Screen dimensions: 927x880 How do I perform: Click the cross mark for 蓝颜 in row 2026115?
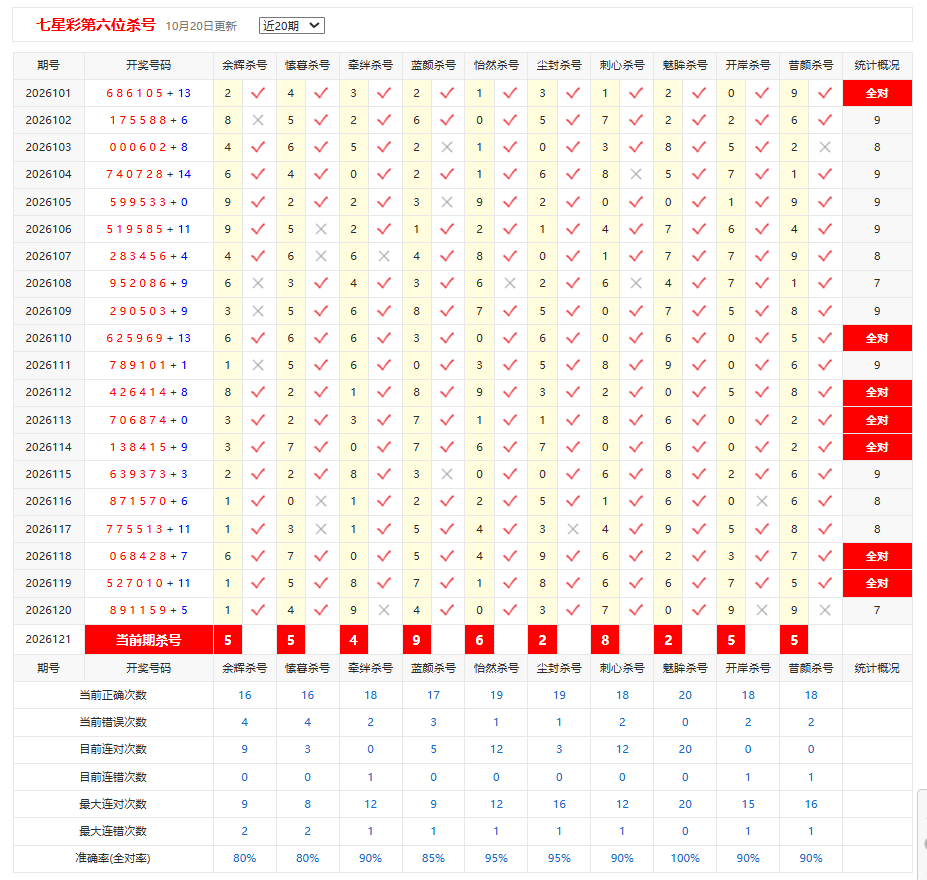(447, 474)
